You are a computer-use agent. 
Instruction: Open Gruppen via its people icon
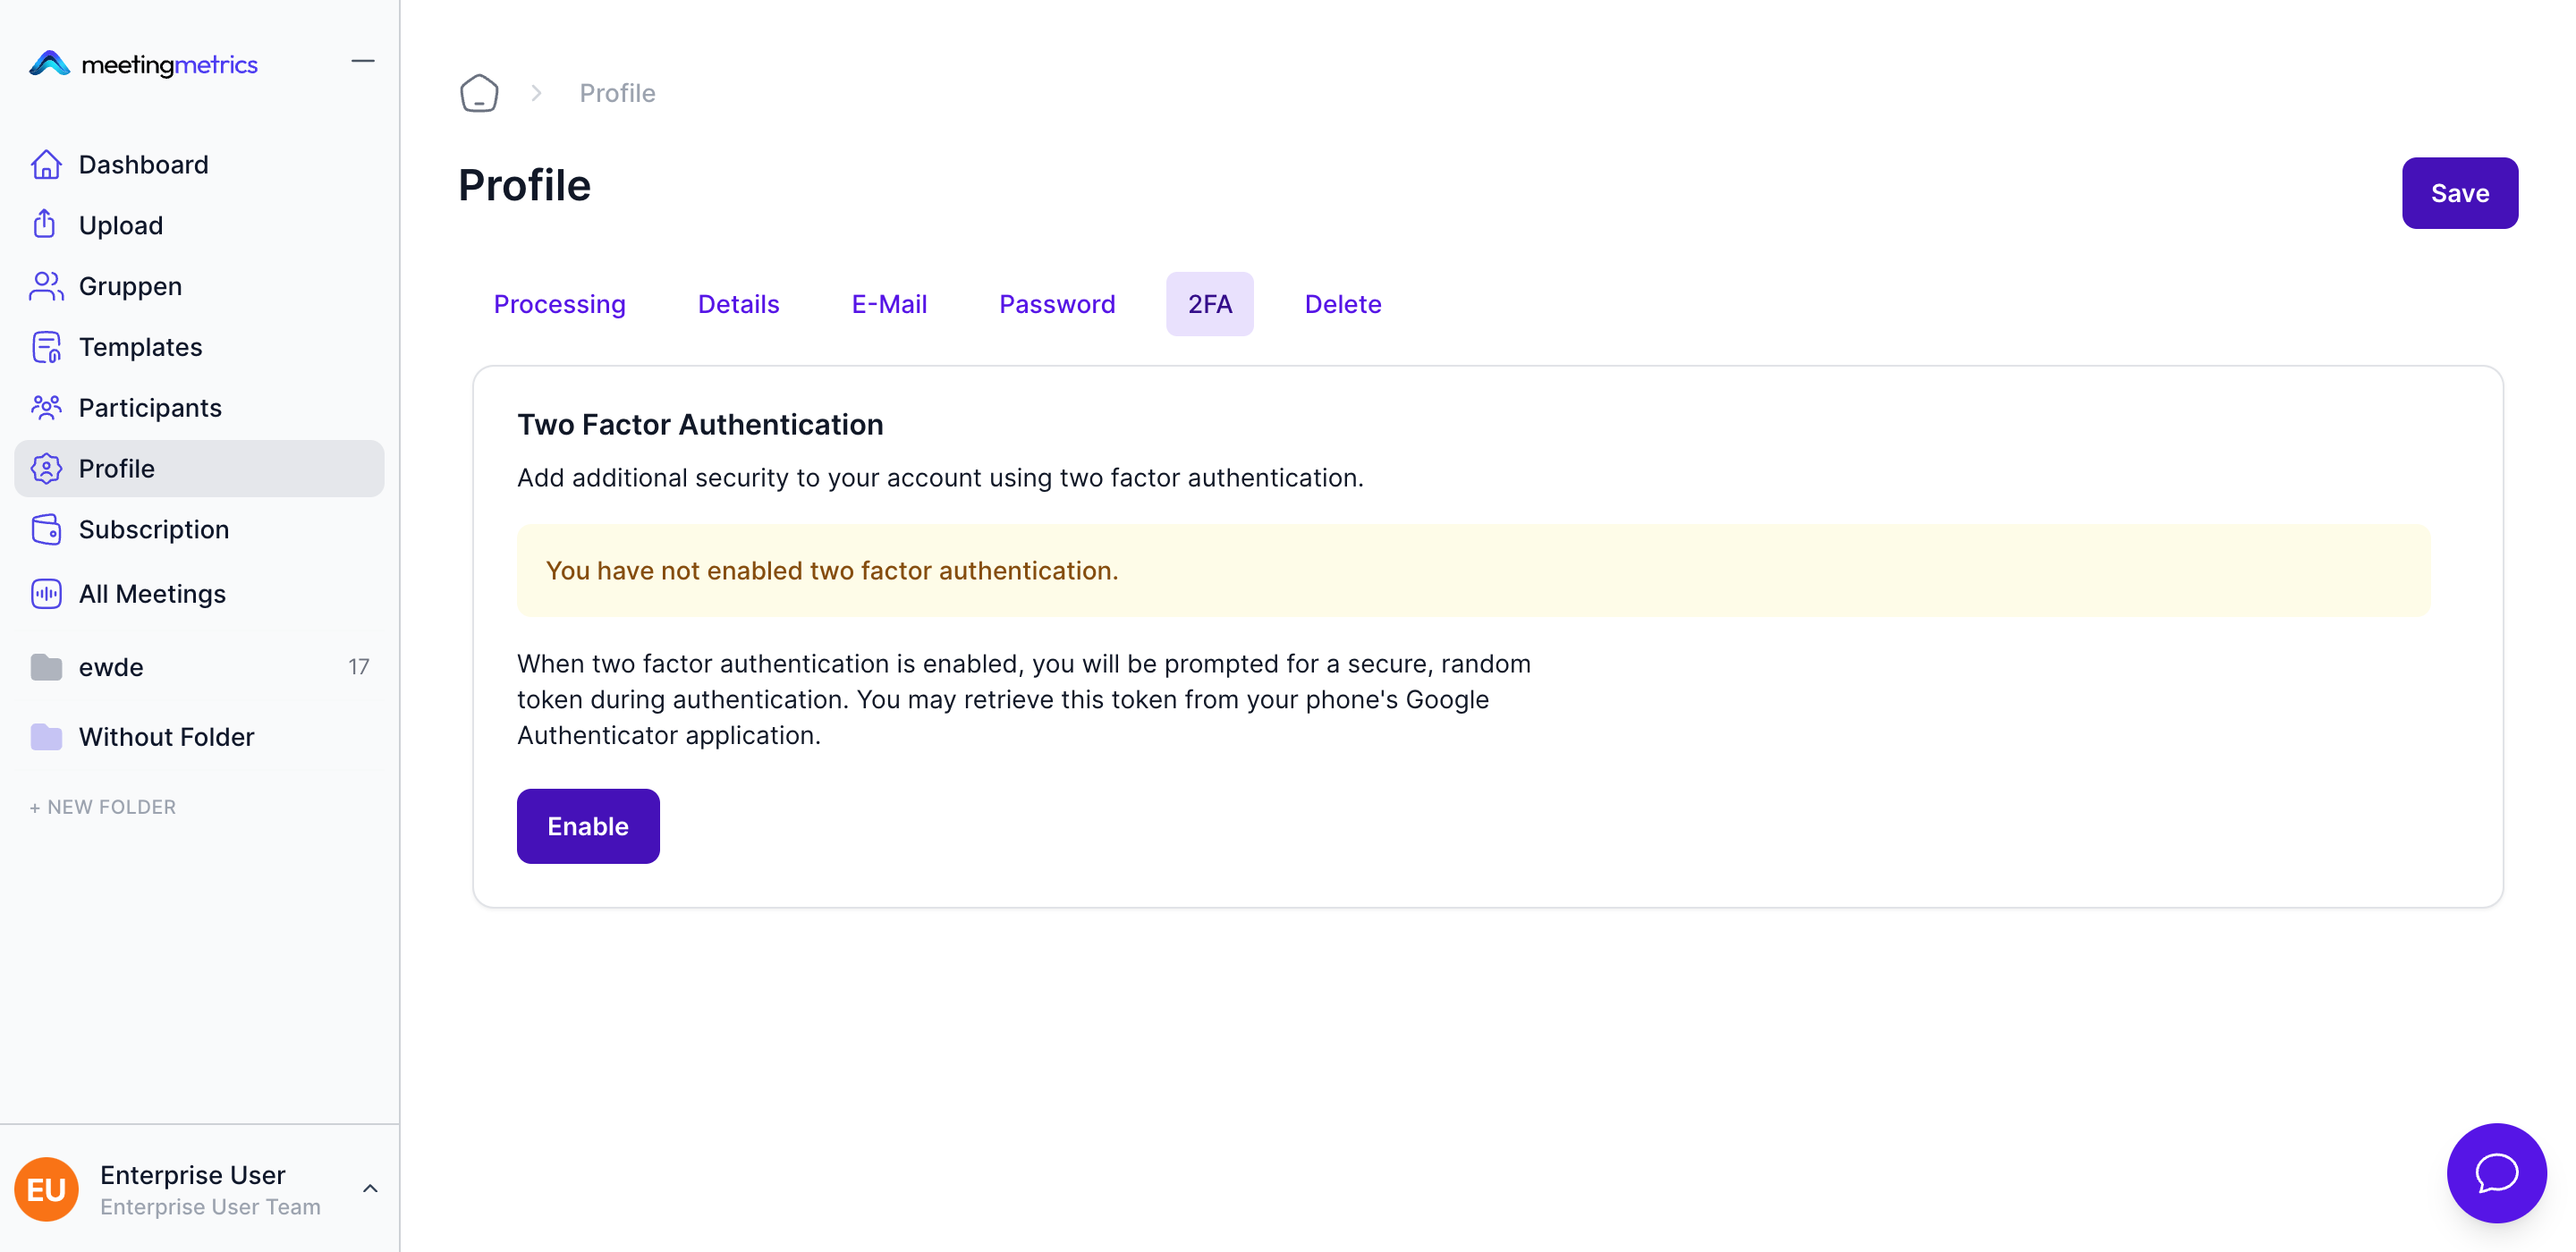tap(46, 286)
